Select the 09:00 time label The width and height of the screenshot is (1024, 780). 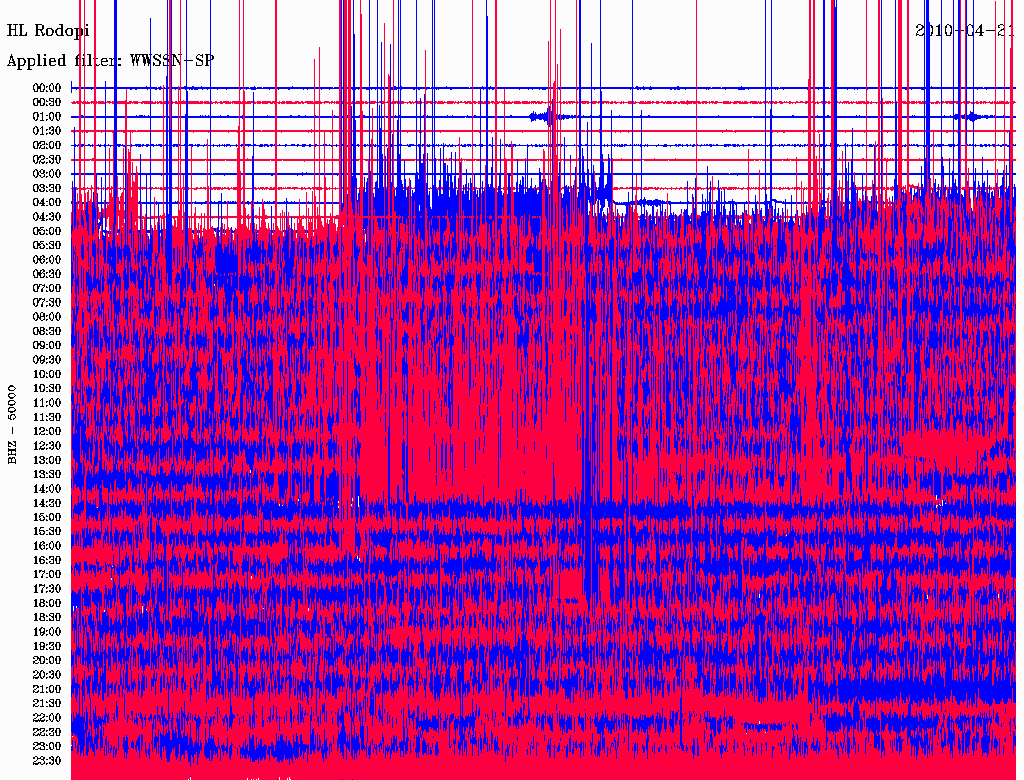coord(47,345)
